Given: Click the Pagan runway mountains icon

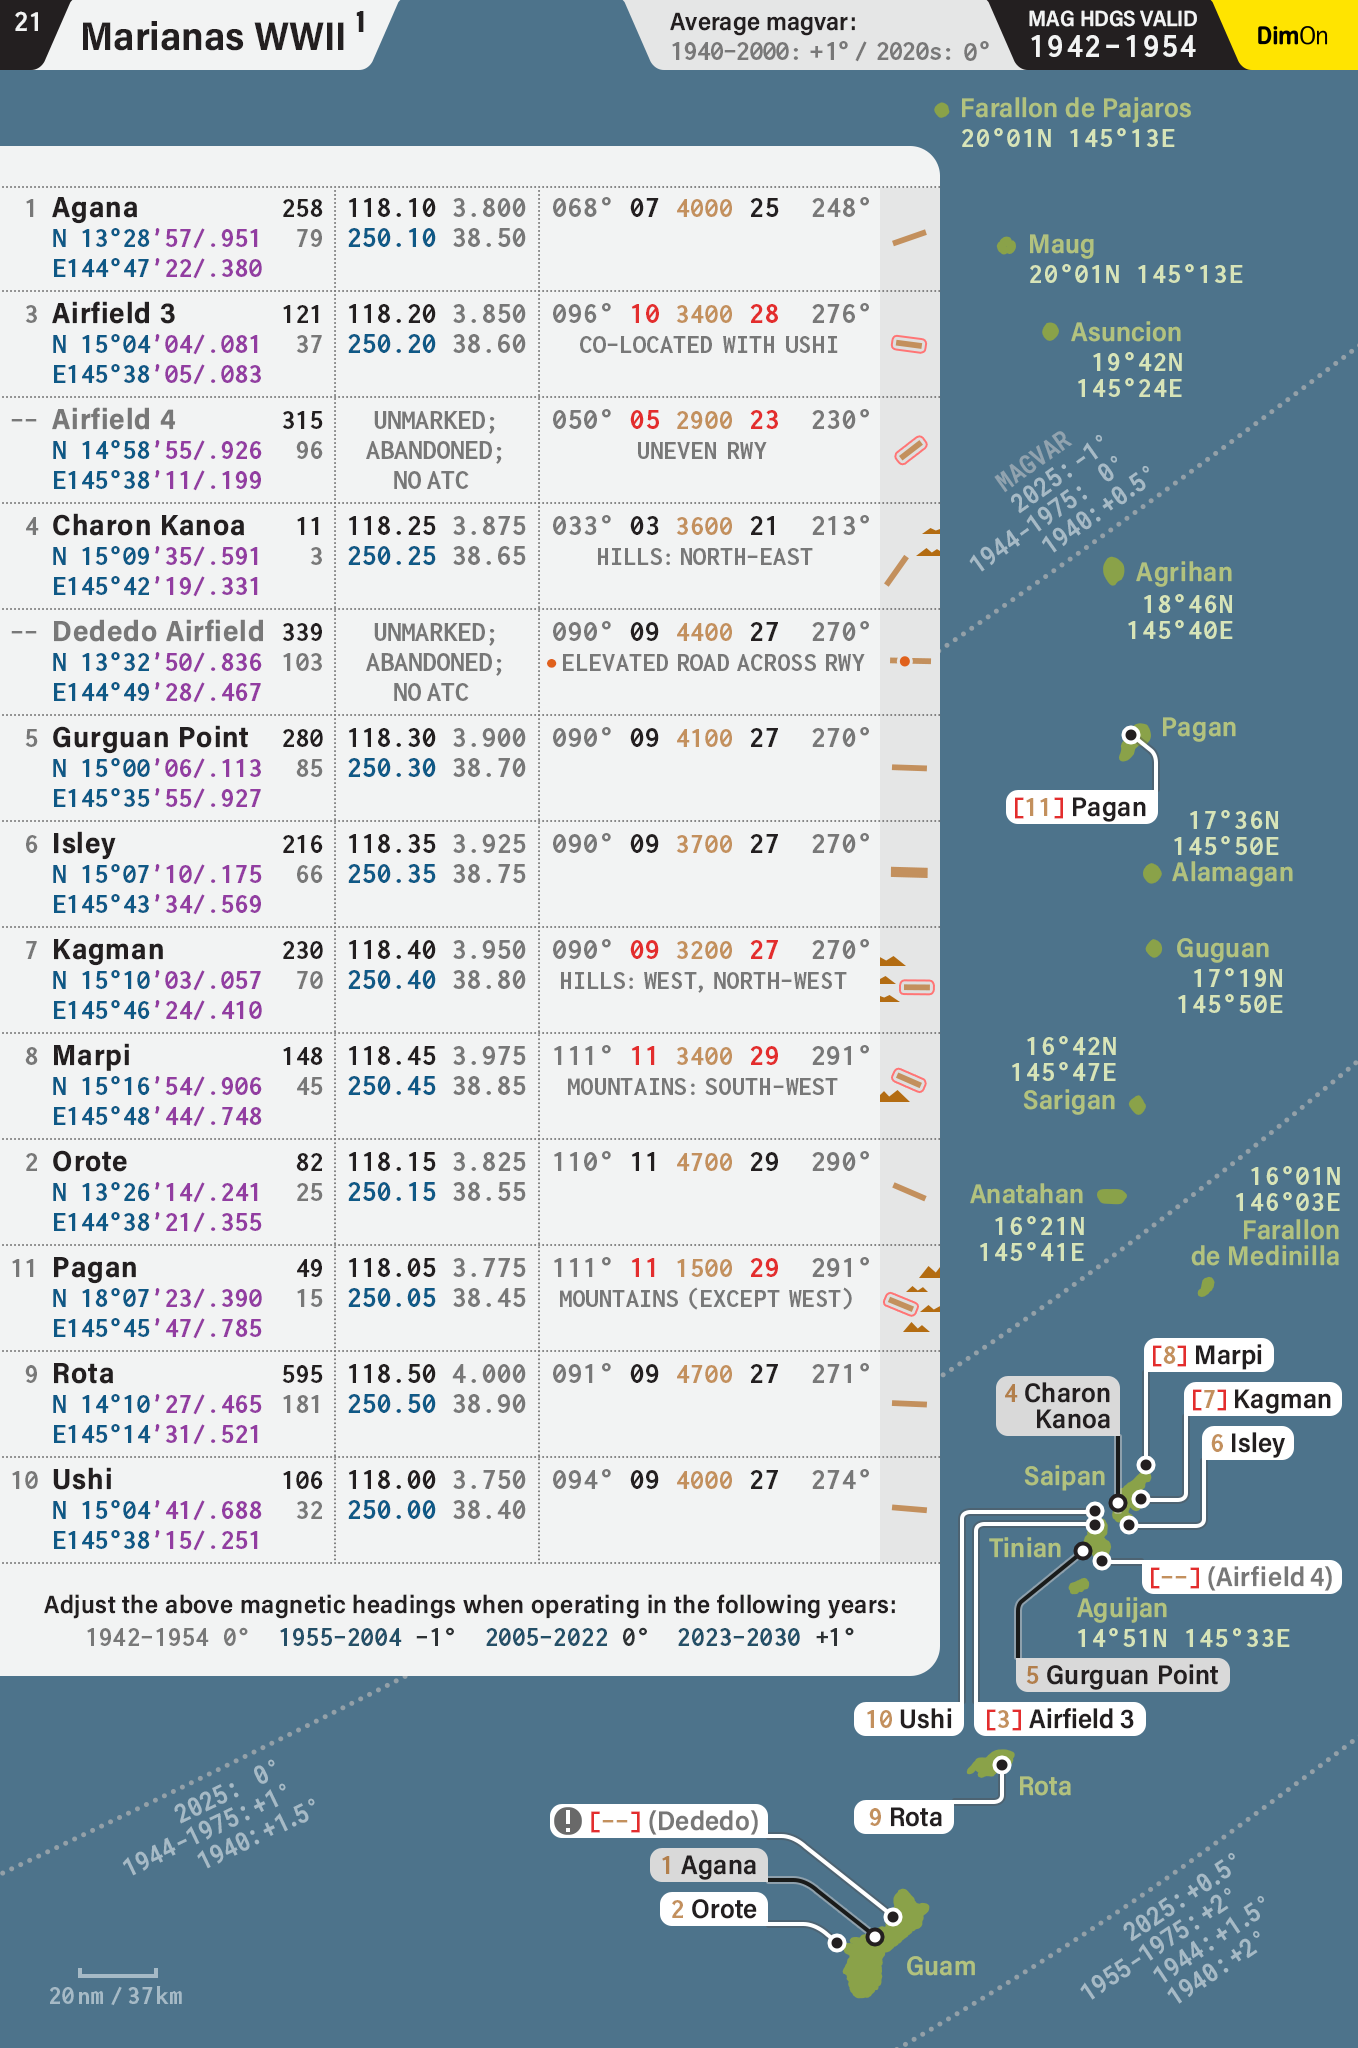Looking at the screenshot, I should tap(912, 1298).
